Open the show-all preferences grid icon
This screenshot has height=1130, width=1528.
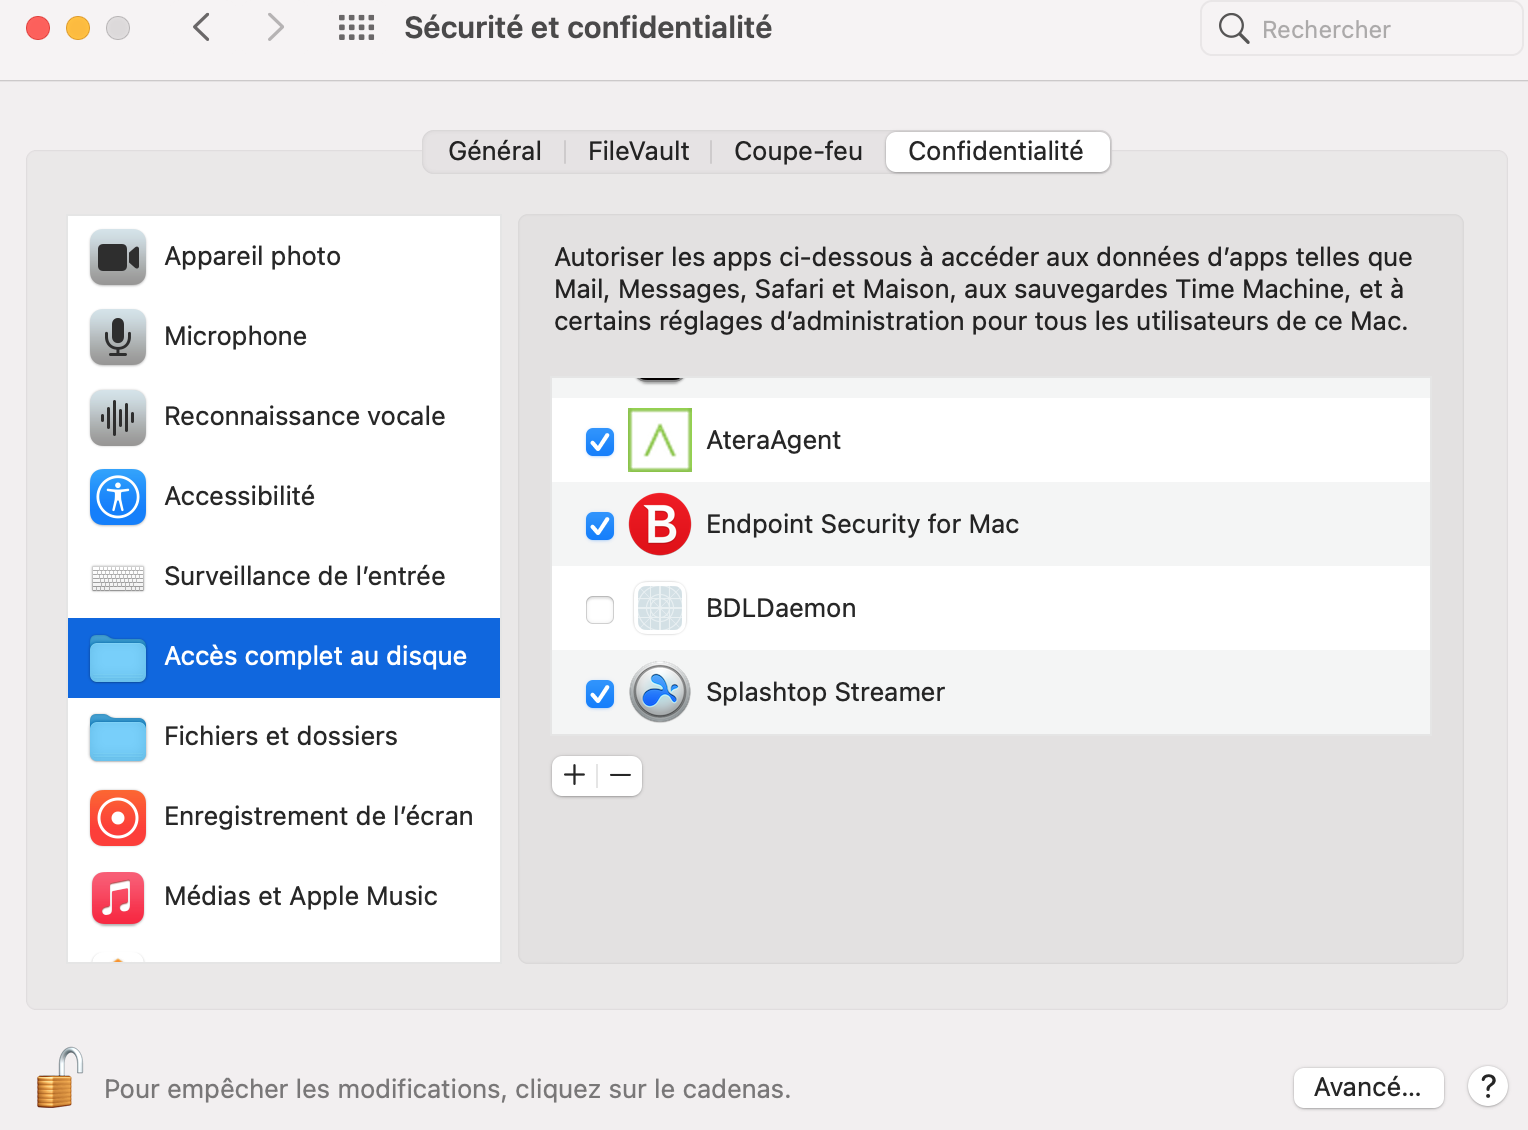pos(356,28)
